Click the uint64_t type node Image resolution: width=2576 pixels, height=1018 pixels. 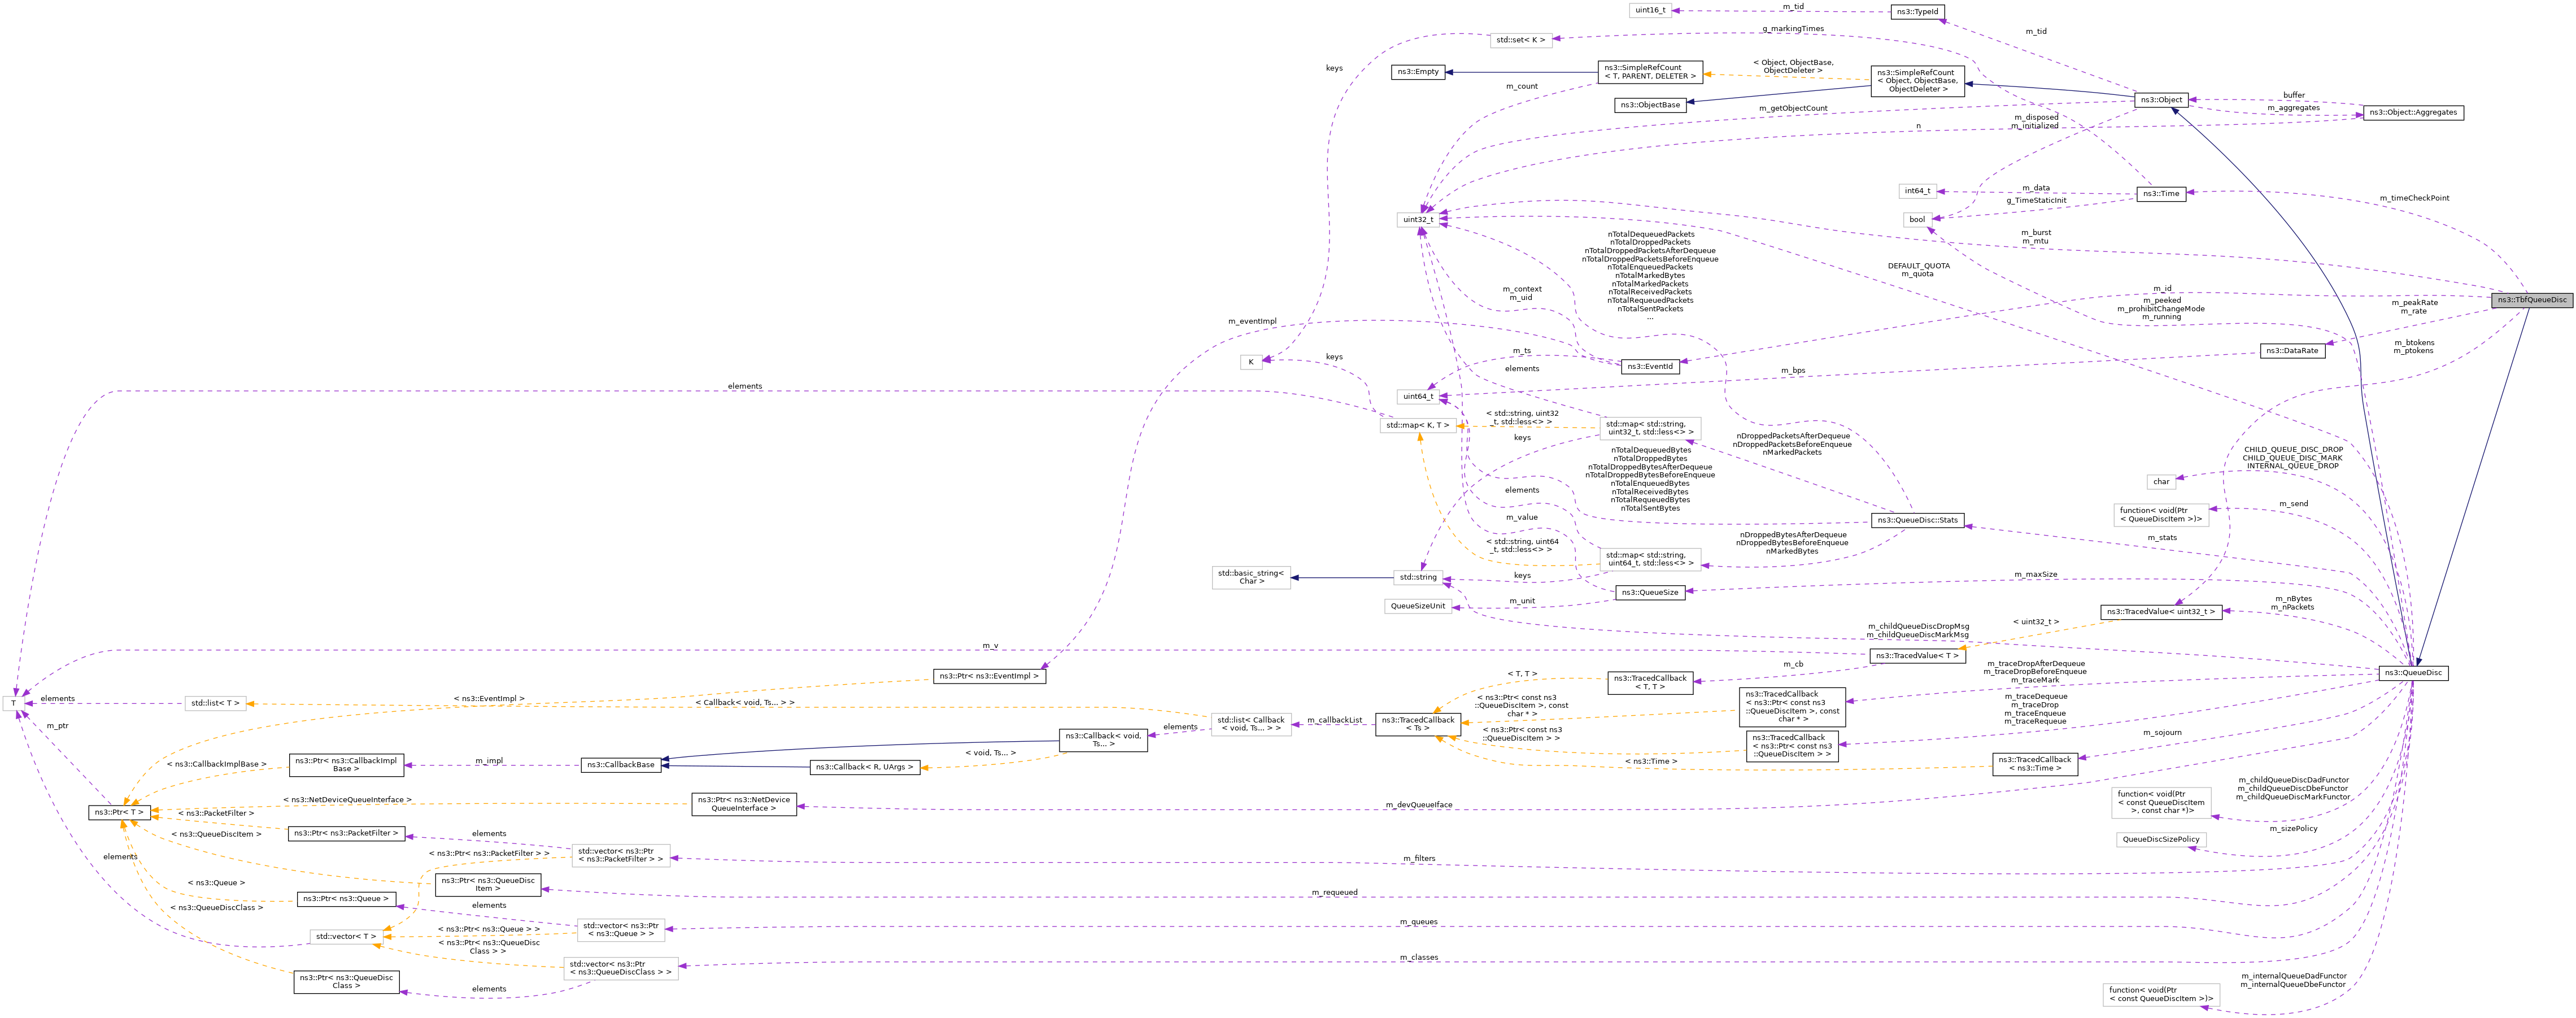(1418, 397)
